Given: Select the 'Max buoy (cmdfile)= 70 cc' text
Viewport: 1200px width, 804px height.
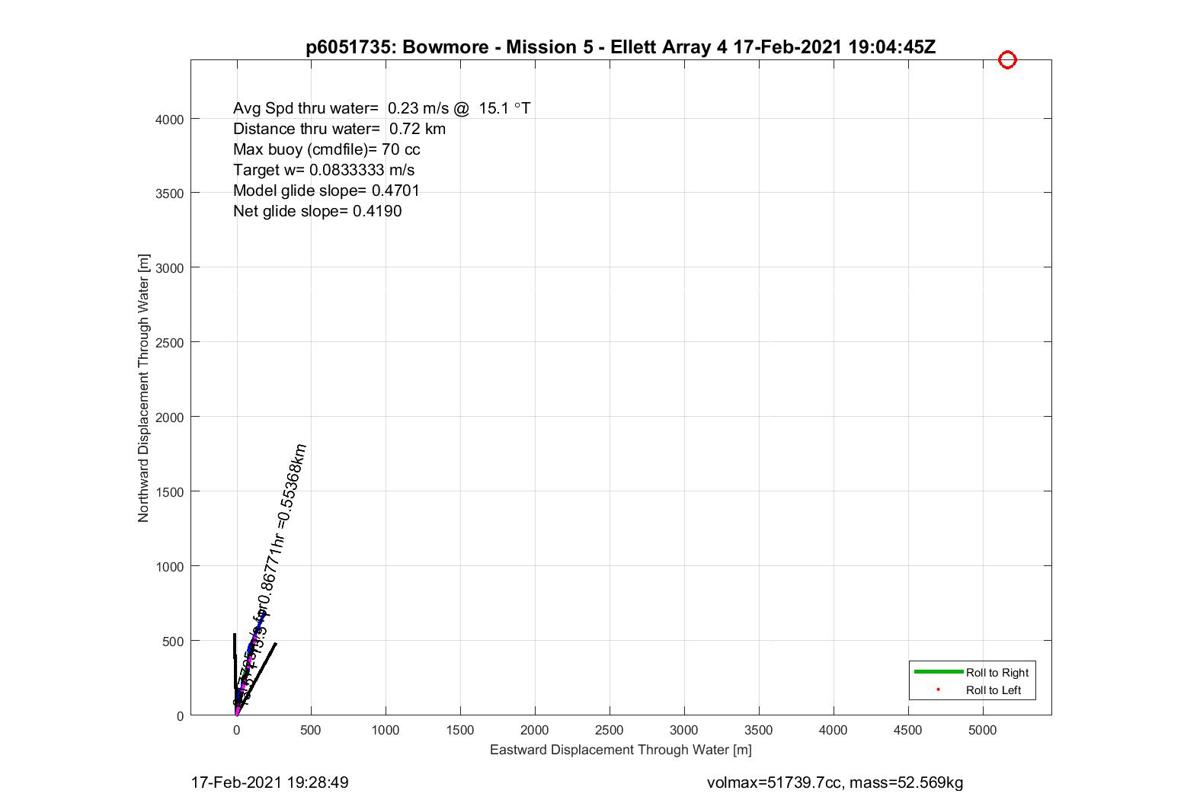Looking at the screenshot, I should tap(327, 149).
